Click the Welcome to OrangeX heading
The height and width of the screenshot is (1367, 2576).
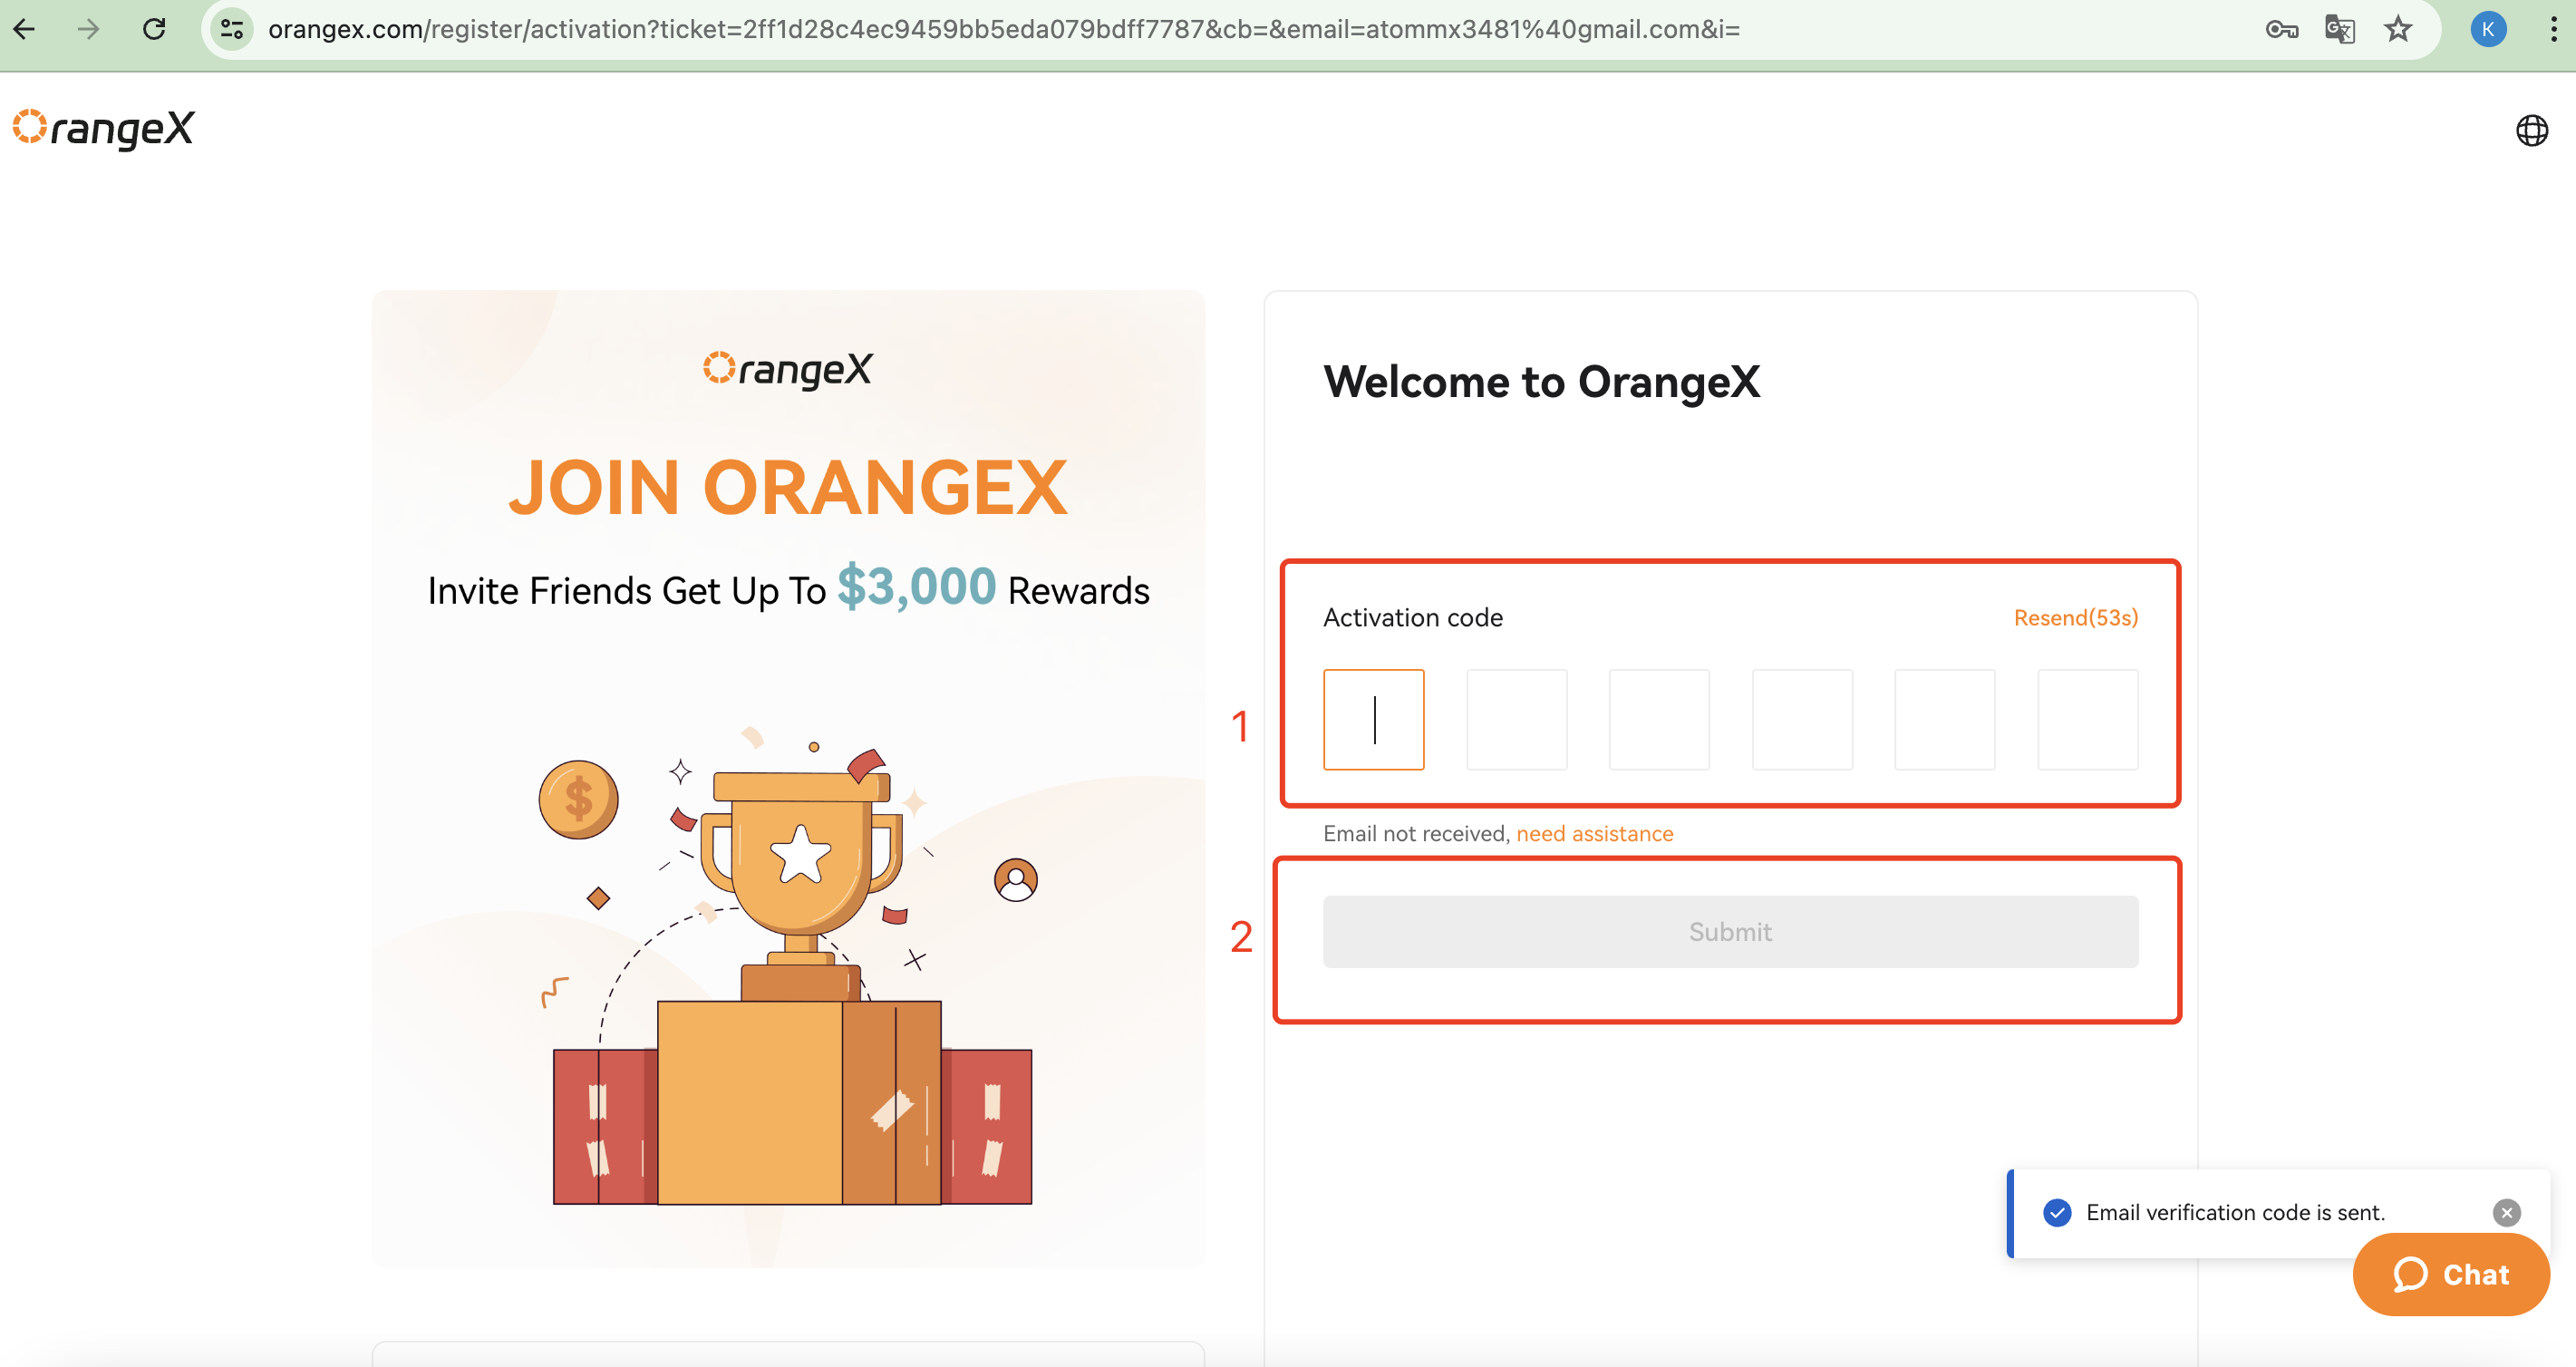[x=1541, y=382]
